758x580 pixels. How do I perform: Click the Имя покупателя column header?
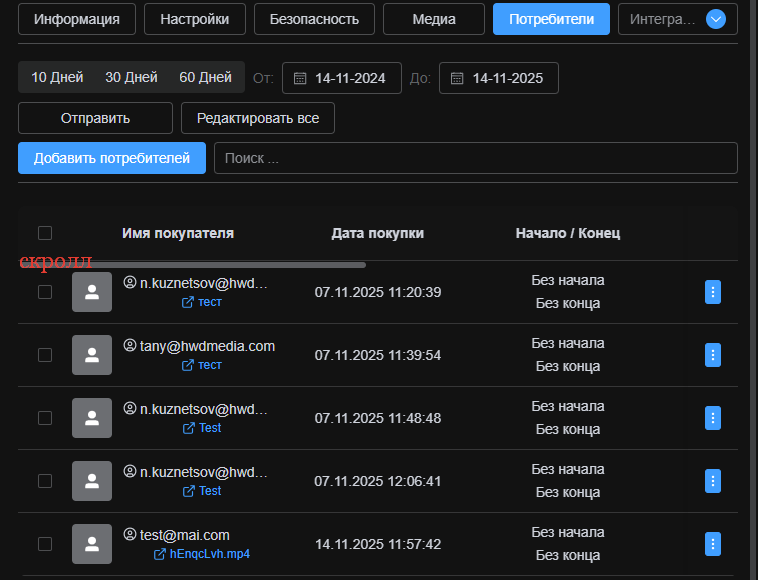(178, 233)
